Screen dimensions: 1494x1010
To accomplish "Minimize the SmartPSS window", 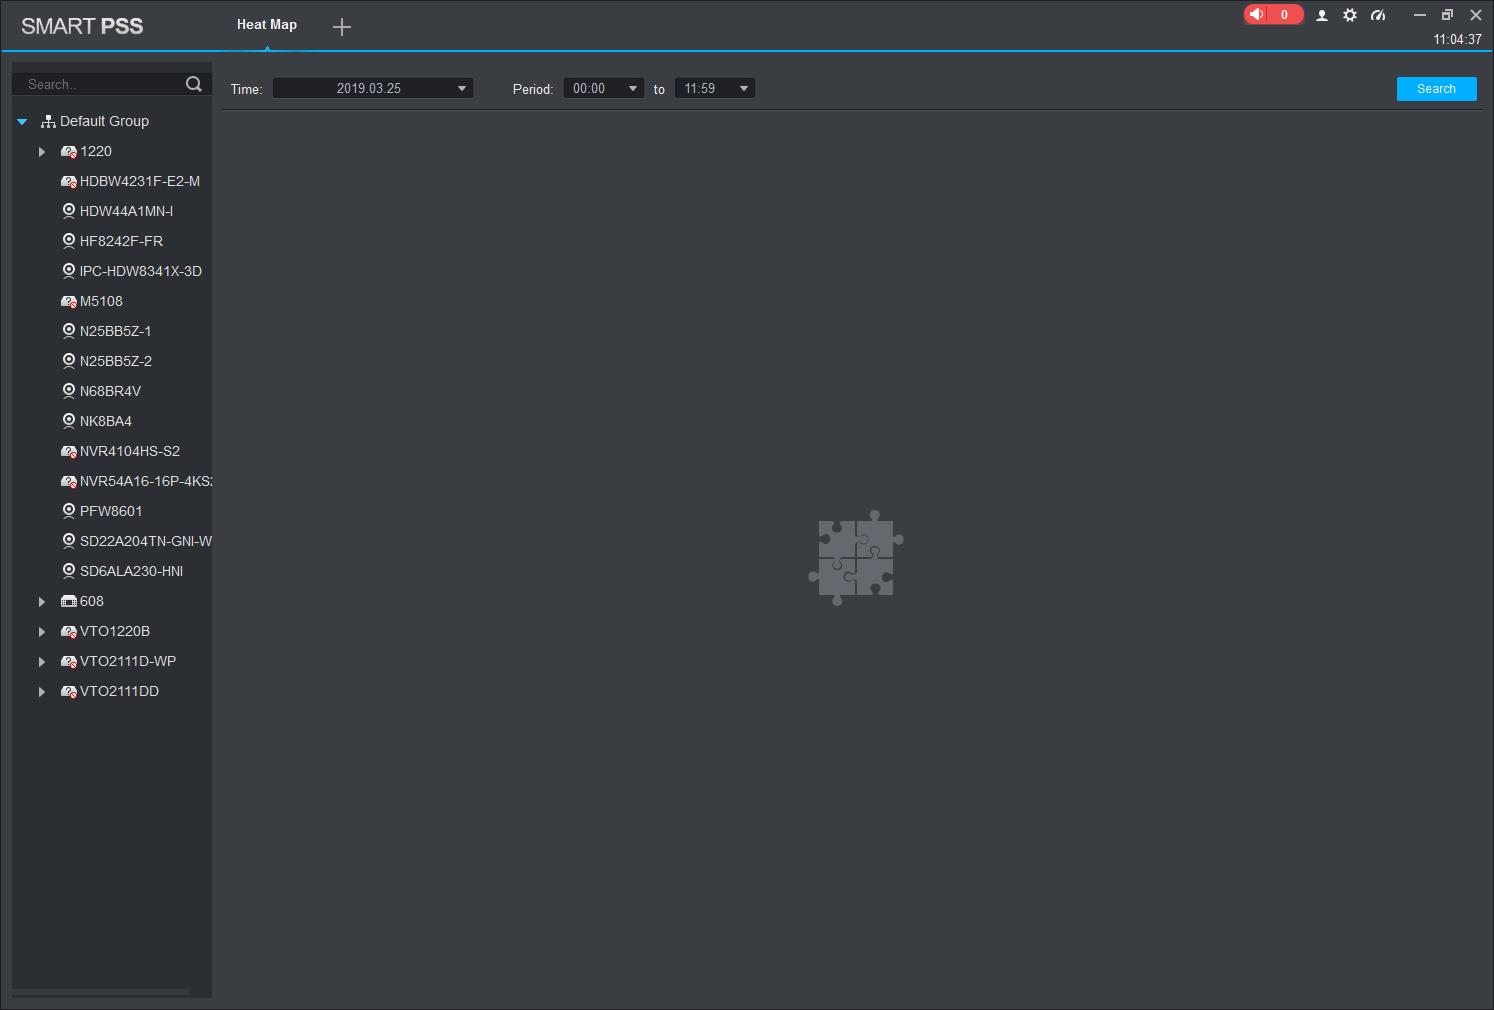I will coord(1419,15).
